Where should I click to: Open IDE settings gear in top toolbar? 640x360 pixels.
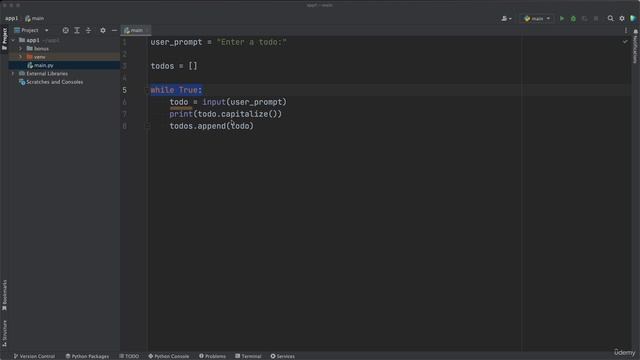[622, 18]
